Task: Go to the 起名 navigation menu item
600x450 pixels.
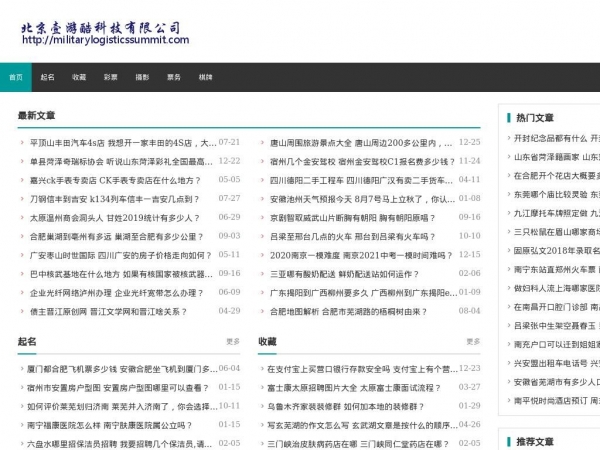Action: [x=47, y=77]
